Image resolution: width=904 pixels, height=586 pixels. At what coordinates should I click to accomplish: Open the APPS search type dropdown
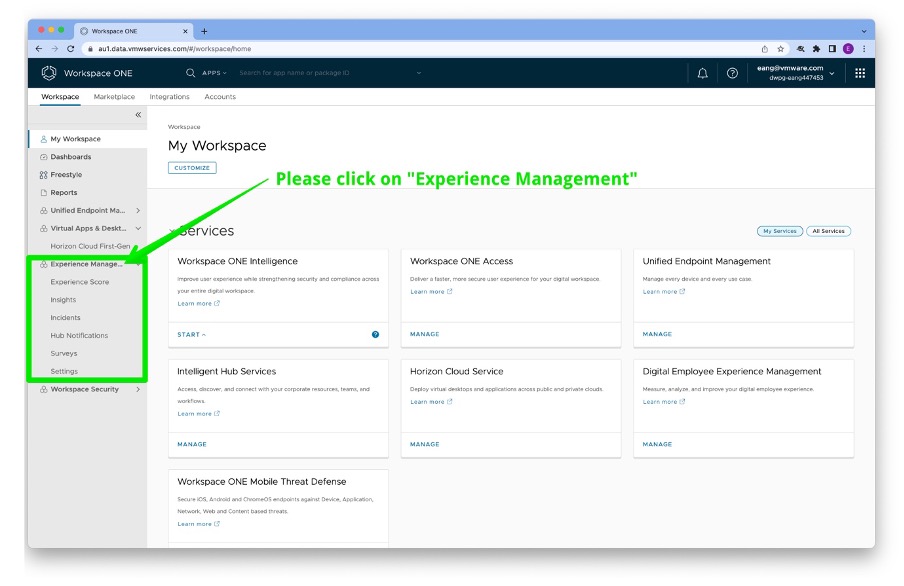click(x=214, y=73)
